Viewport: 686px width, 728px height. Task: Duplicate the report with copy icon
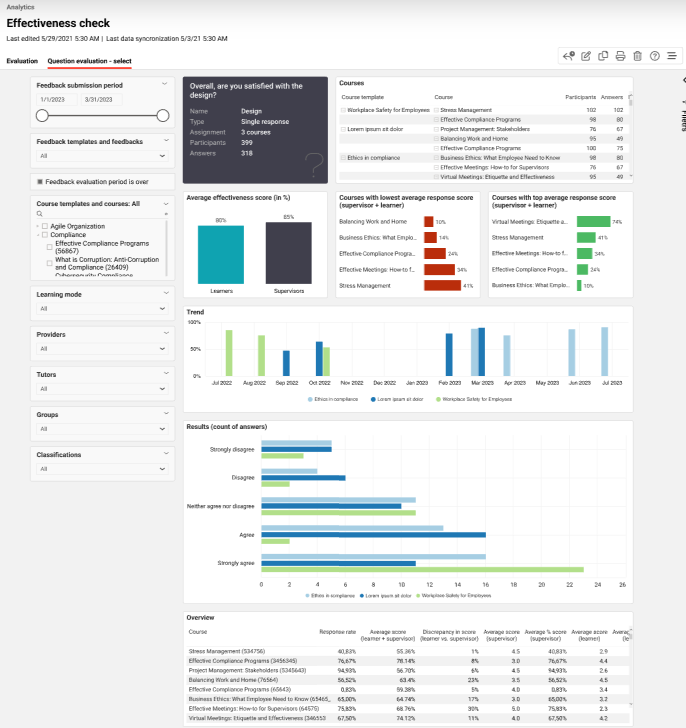(x=603, y=56)
